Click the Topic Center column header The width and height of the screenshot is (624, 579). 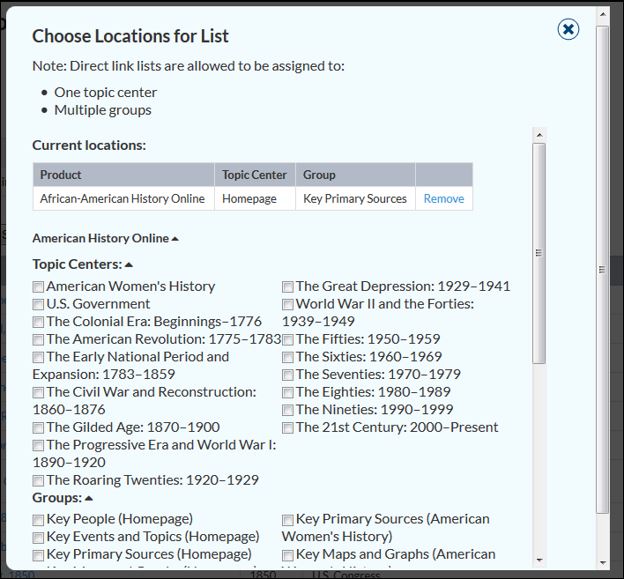tap(255, 174)
